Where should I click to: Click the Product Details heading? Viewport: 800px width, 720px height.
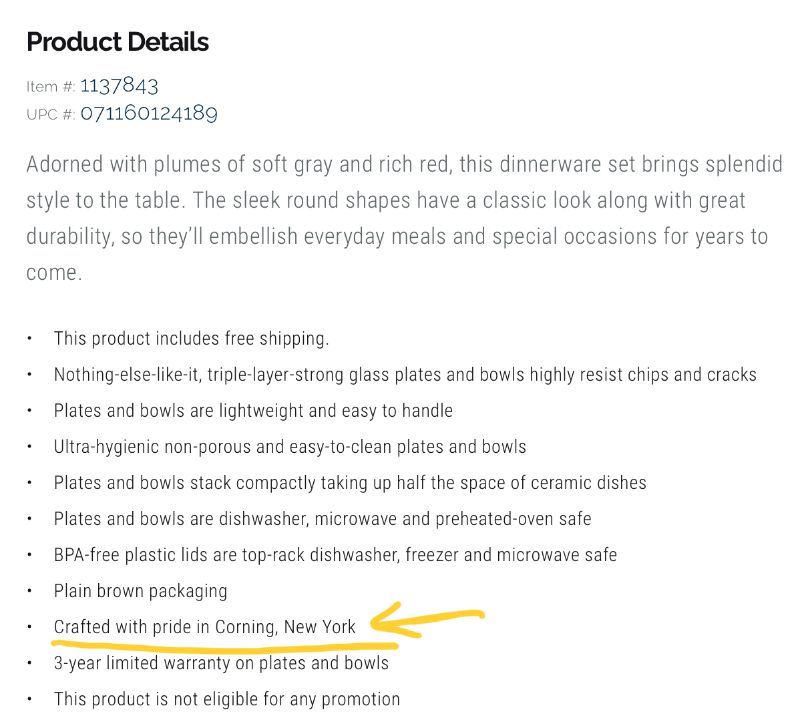click(117, 42)
